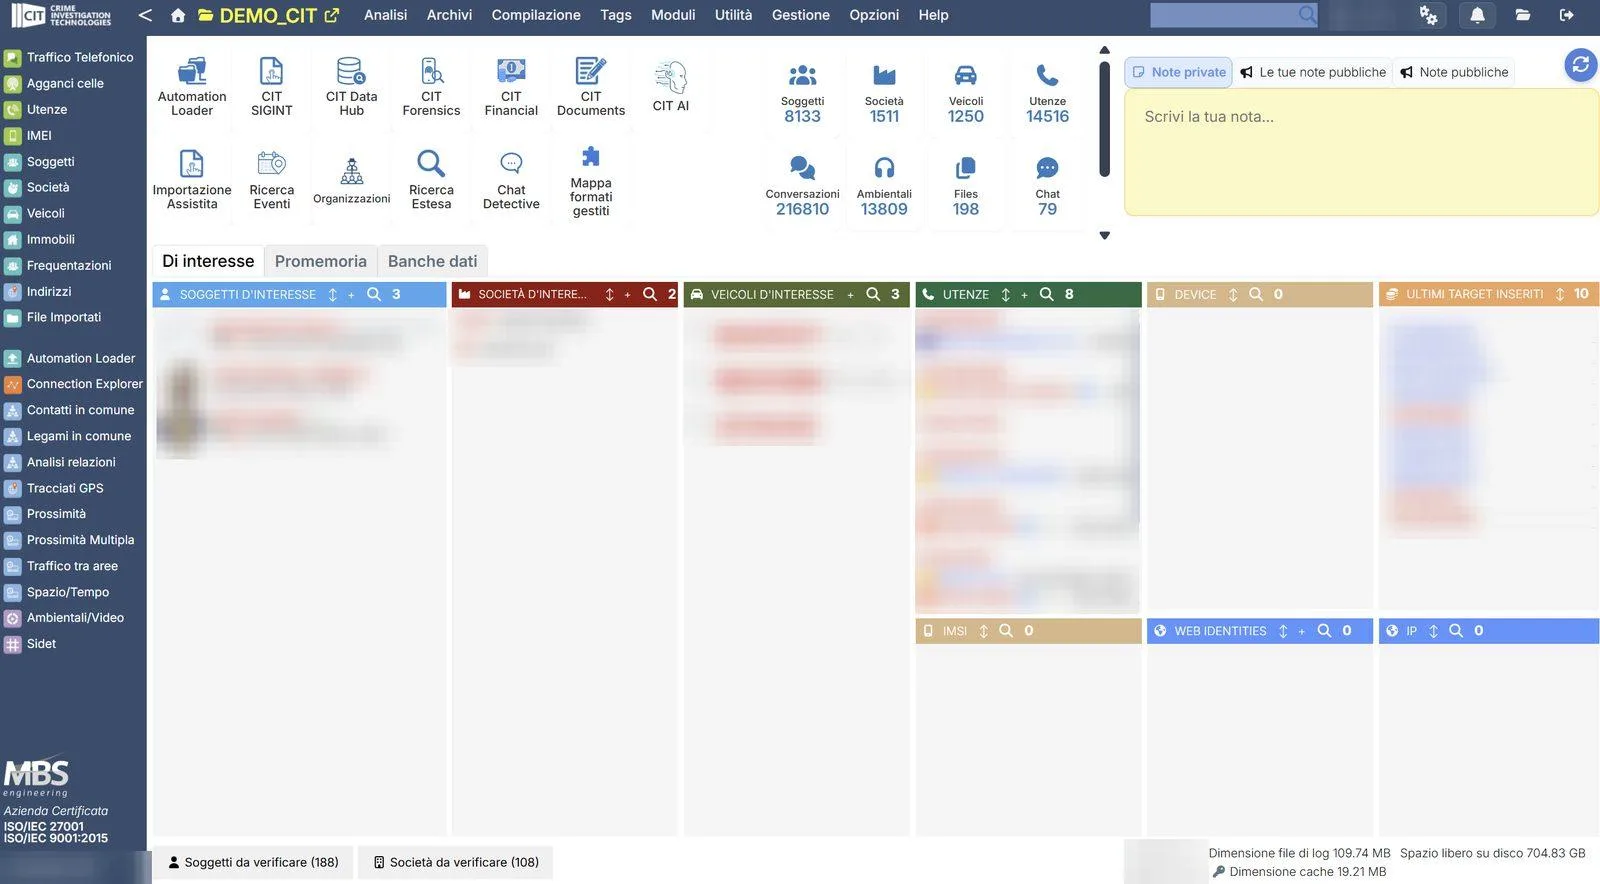Launch CIT Data Hub
Viewport: 1600px width, 884px height.
click(352, 88)
